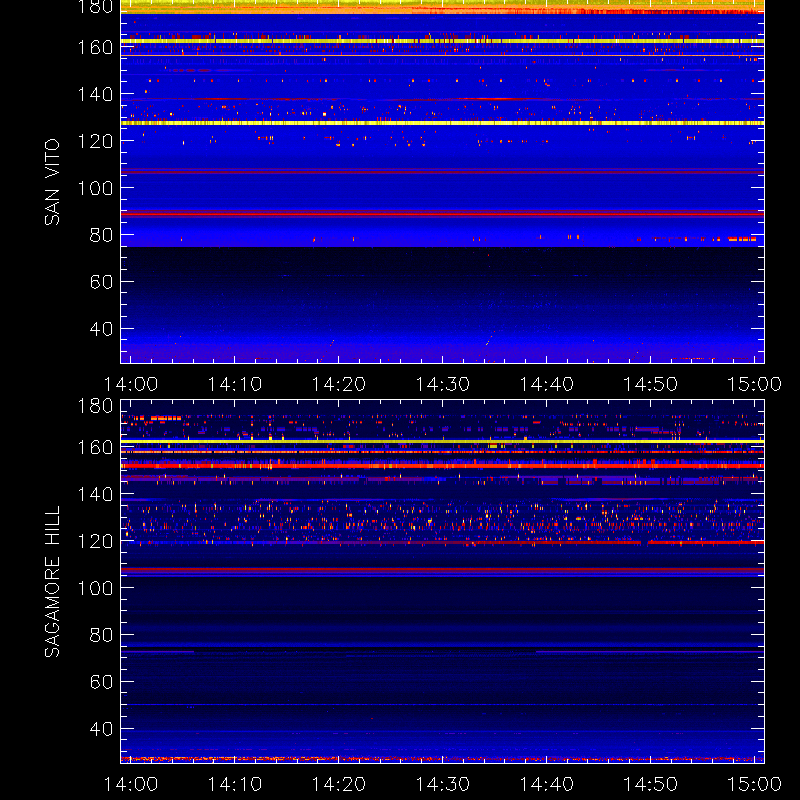Click the SAN VITO axis title

point(52,182)
